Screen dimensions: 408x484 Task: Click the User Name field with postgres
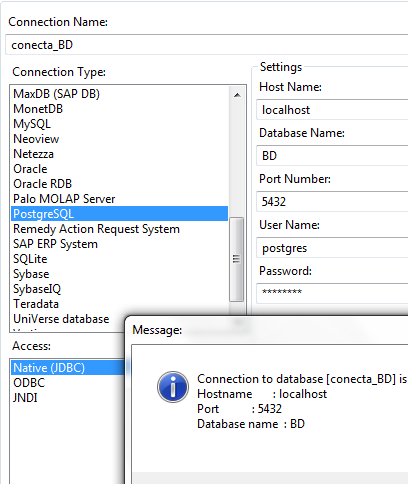coord(332,248)
